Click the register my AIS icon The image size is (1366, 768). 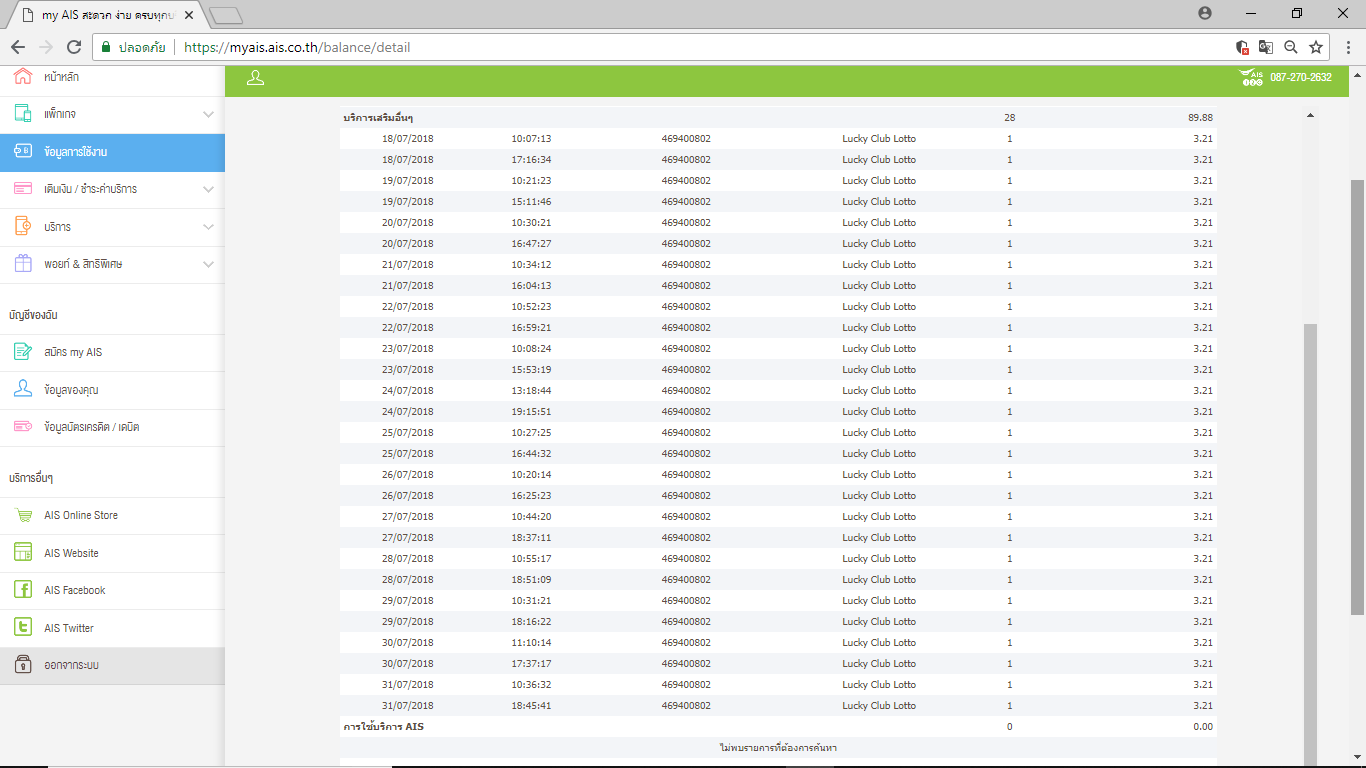coord(23,352)
